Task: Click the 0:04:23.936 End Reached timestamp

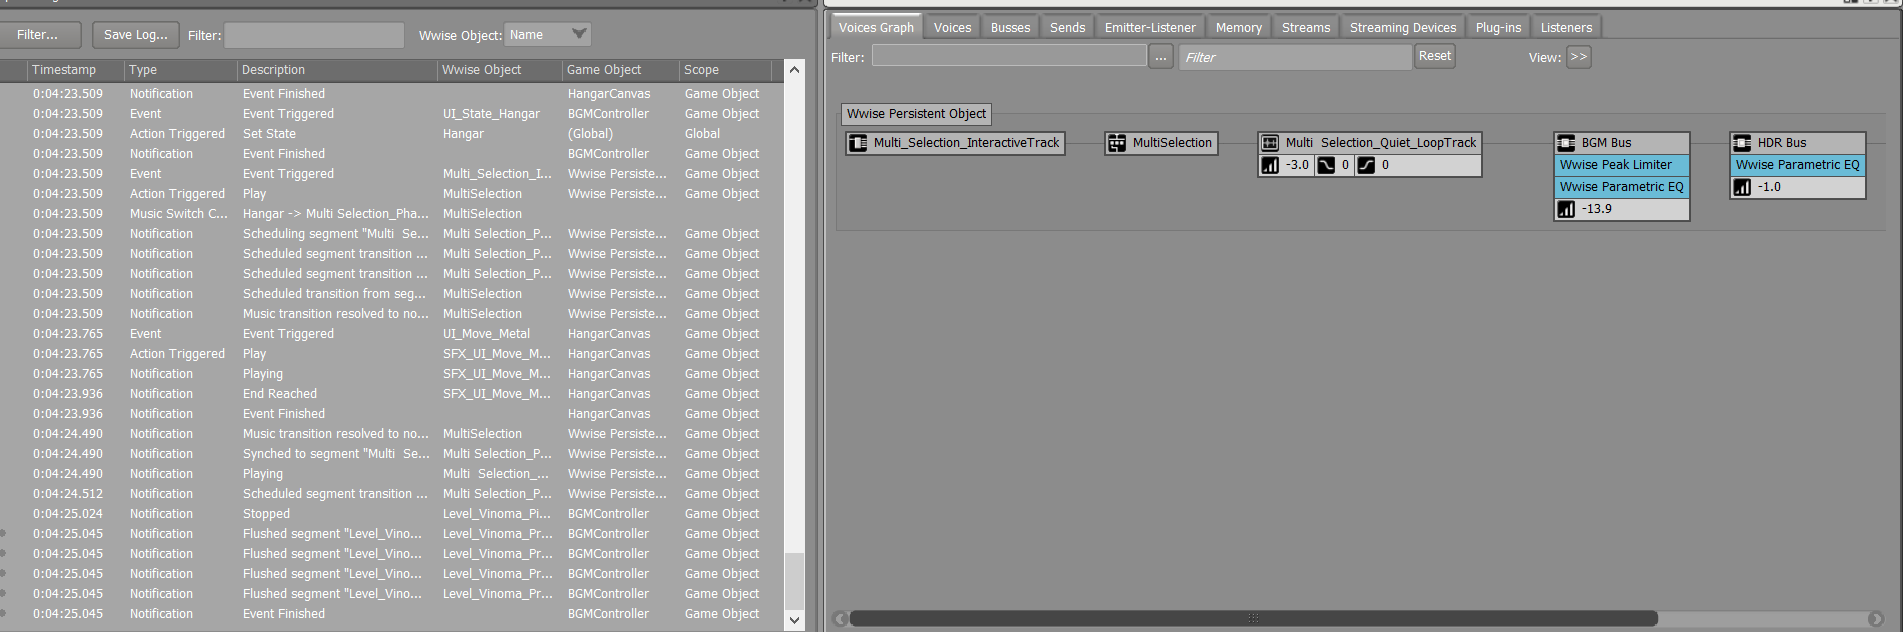Action: (x=68, y=394)
